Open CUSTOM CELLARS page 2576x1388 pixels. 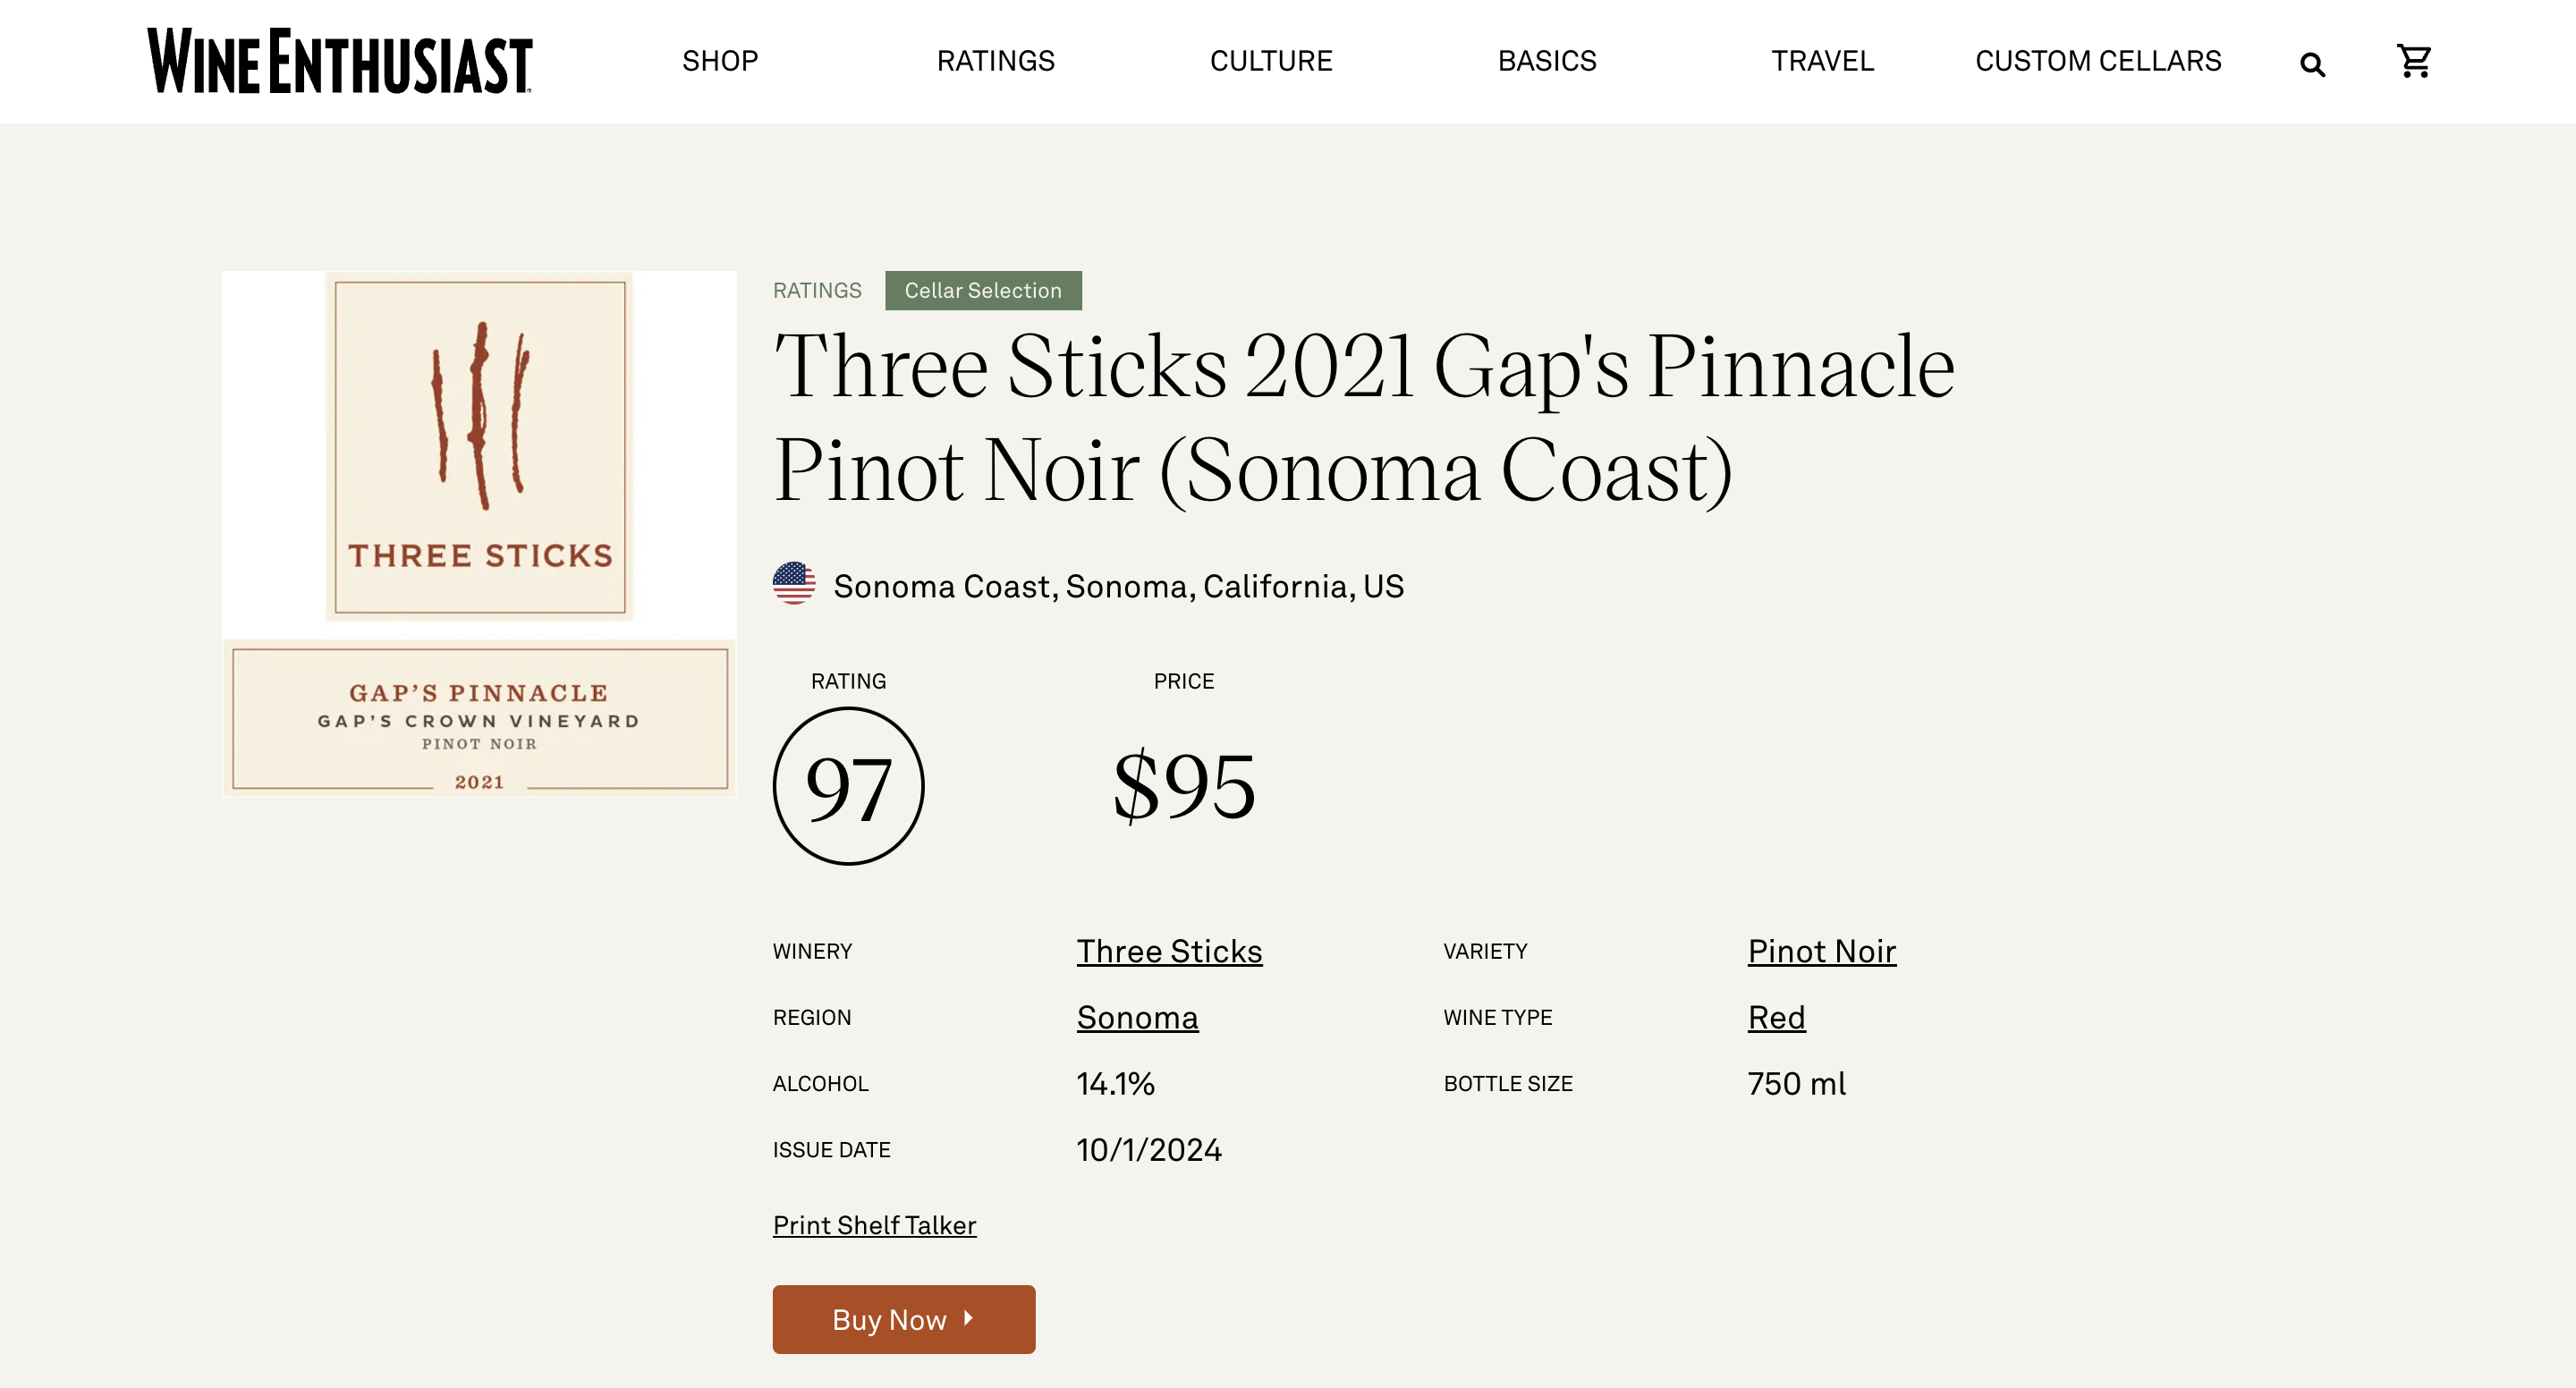(x=2098, y=61)
